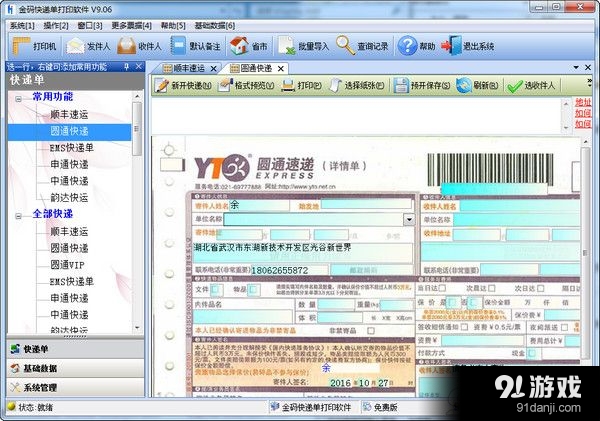Viewport: 600px width, 421px height.
Task: Open the 基础数据 section in bottom navigation
Action: (x=75, y=368)
